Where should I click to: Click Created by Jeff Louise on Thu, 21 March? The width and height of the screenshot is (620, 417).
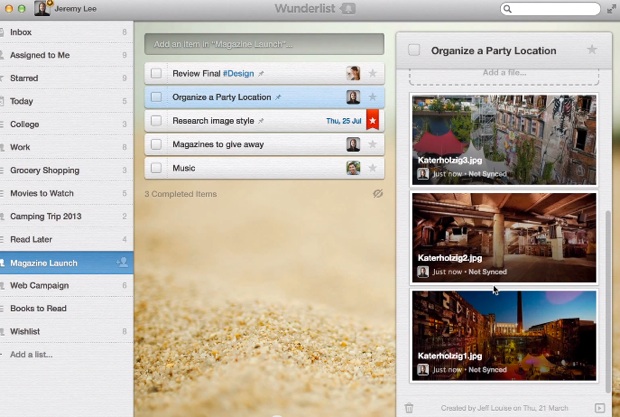pos(504,408)
